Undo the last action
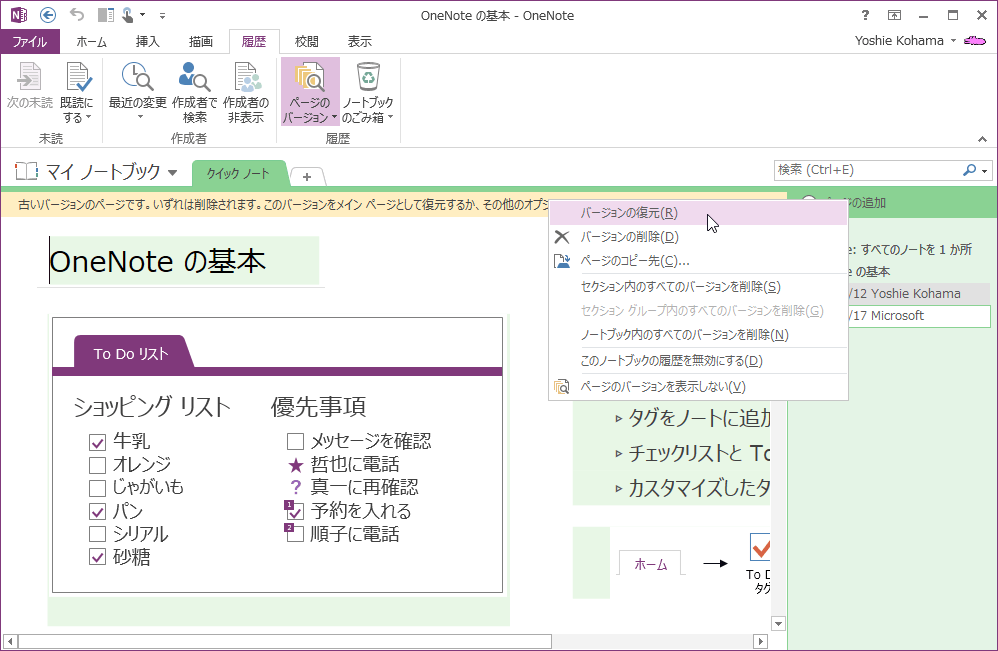This screenshot has width=998, height=651. tap(76, 15)
